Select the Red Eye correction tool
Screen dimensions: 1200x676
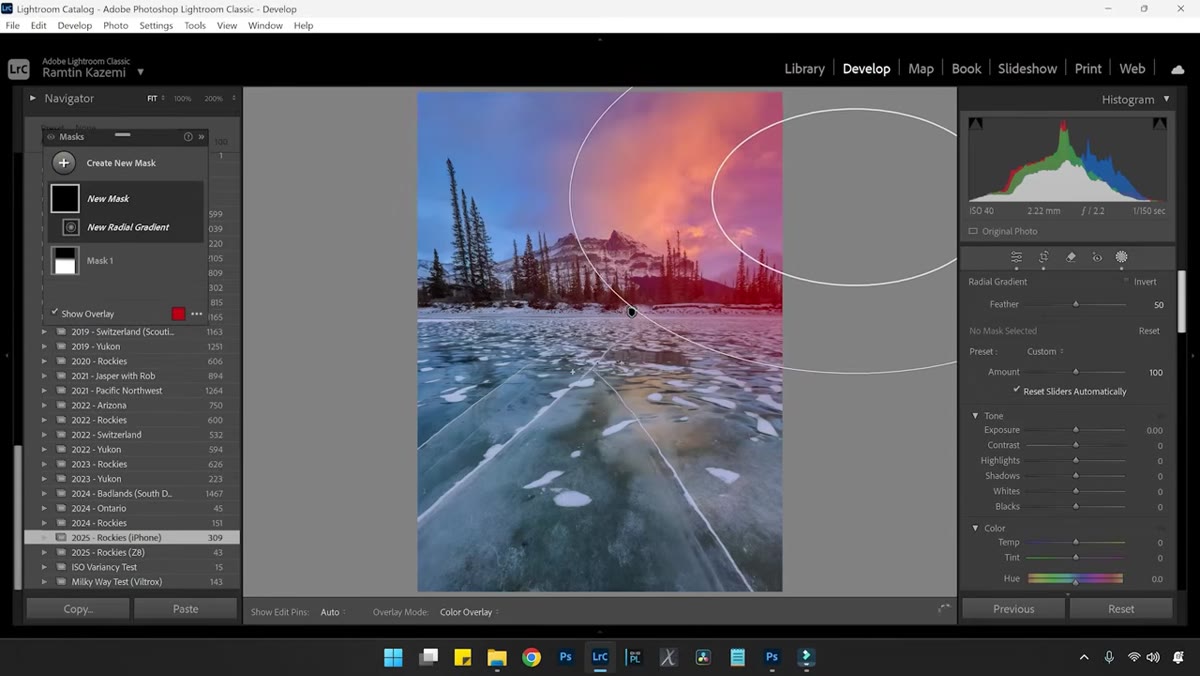(1096, 257)
